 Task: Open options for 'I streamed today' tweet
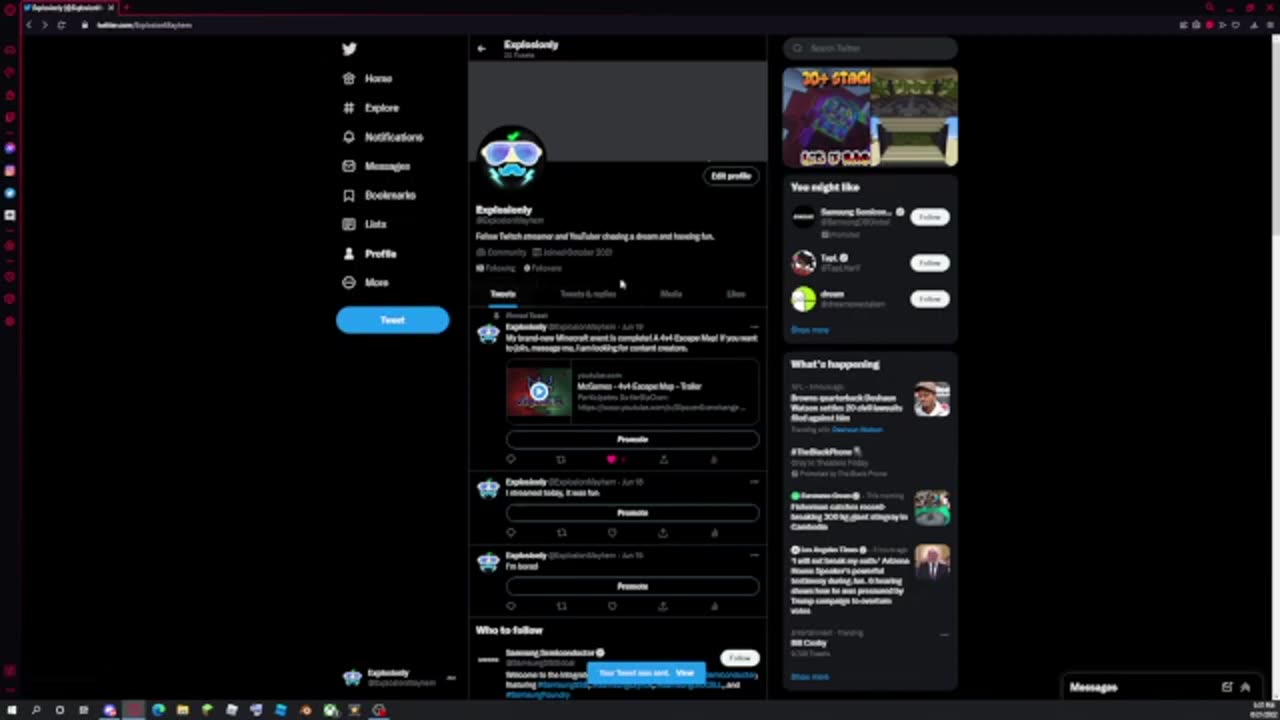coord(754,482)
